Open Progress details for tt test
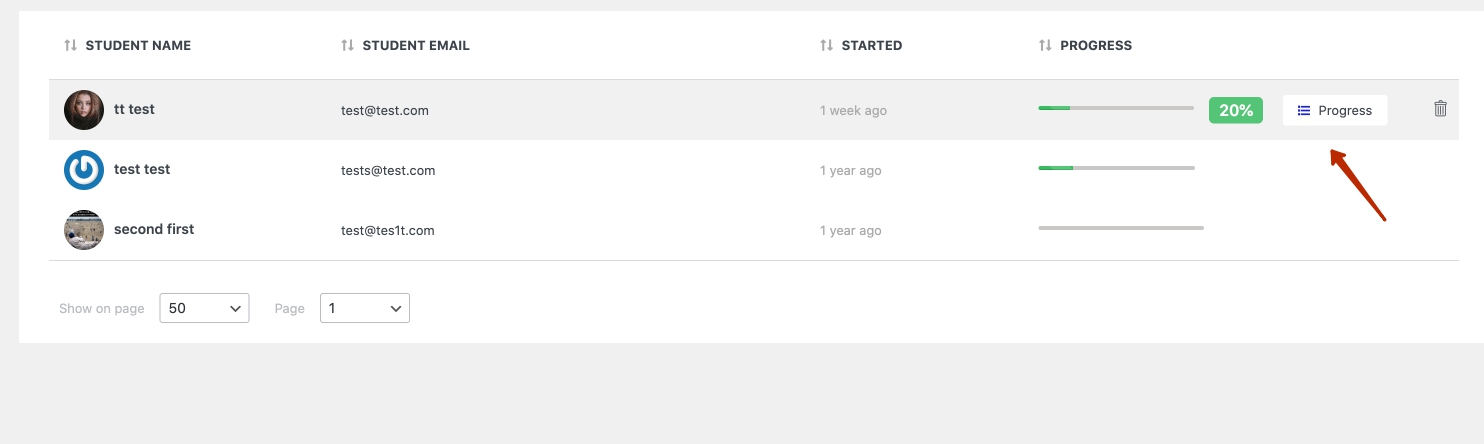 [1334, 110]
